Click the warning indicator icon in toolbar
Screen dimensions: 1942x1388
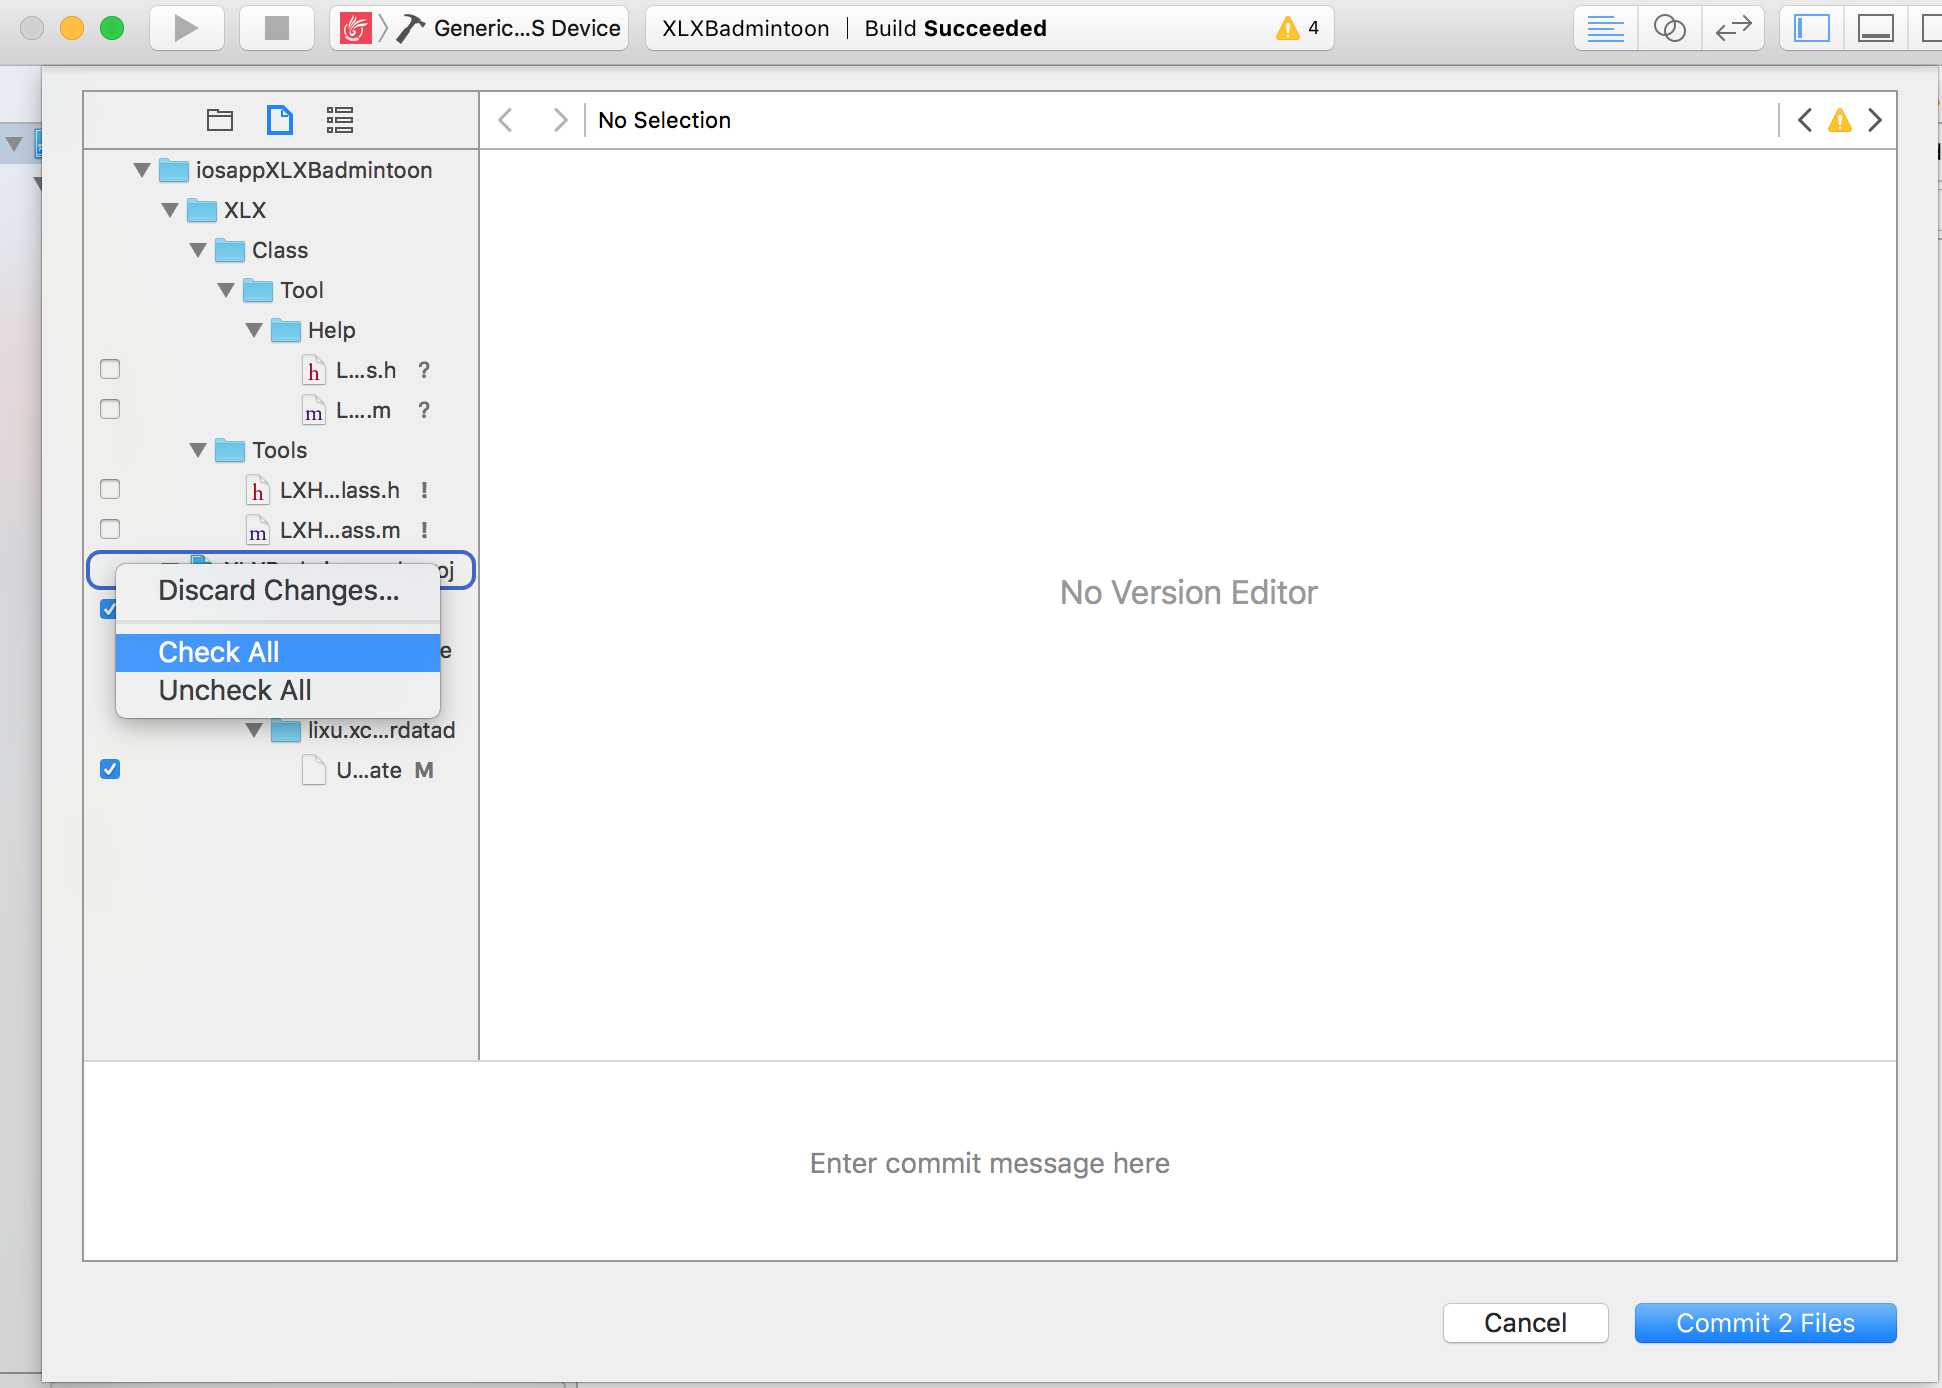tap(1286, 26)
